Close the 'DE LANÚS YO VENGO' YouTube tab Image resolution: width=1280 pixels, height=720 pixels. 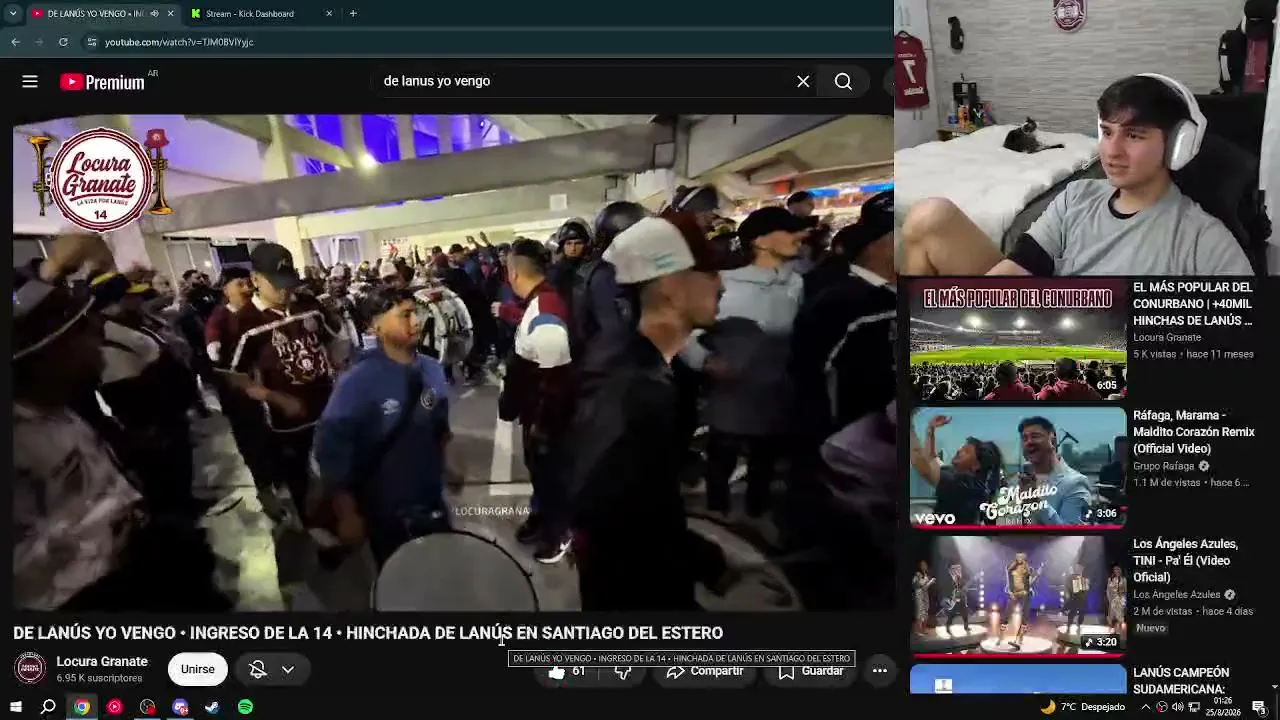coord(170,13)
